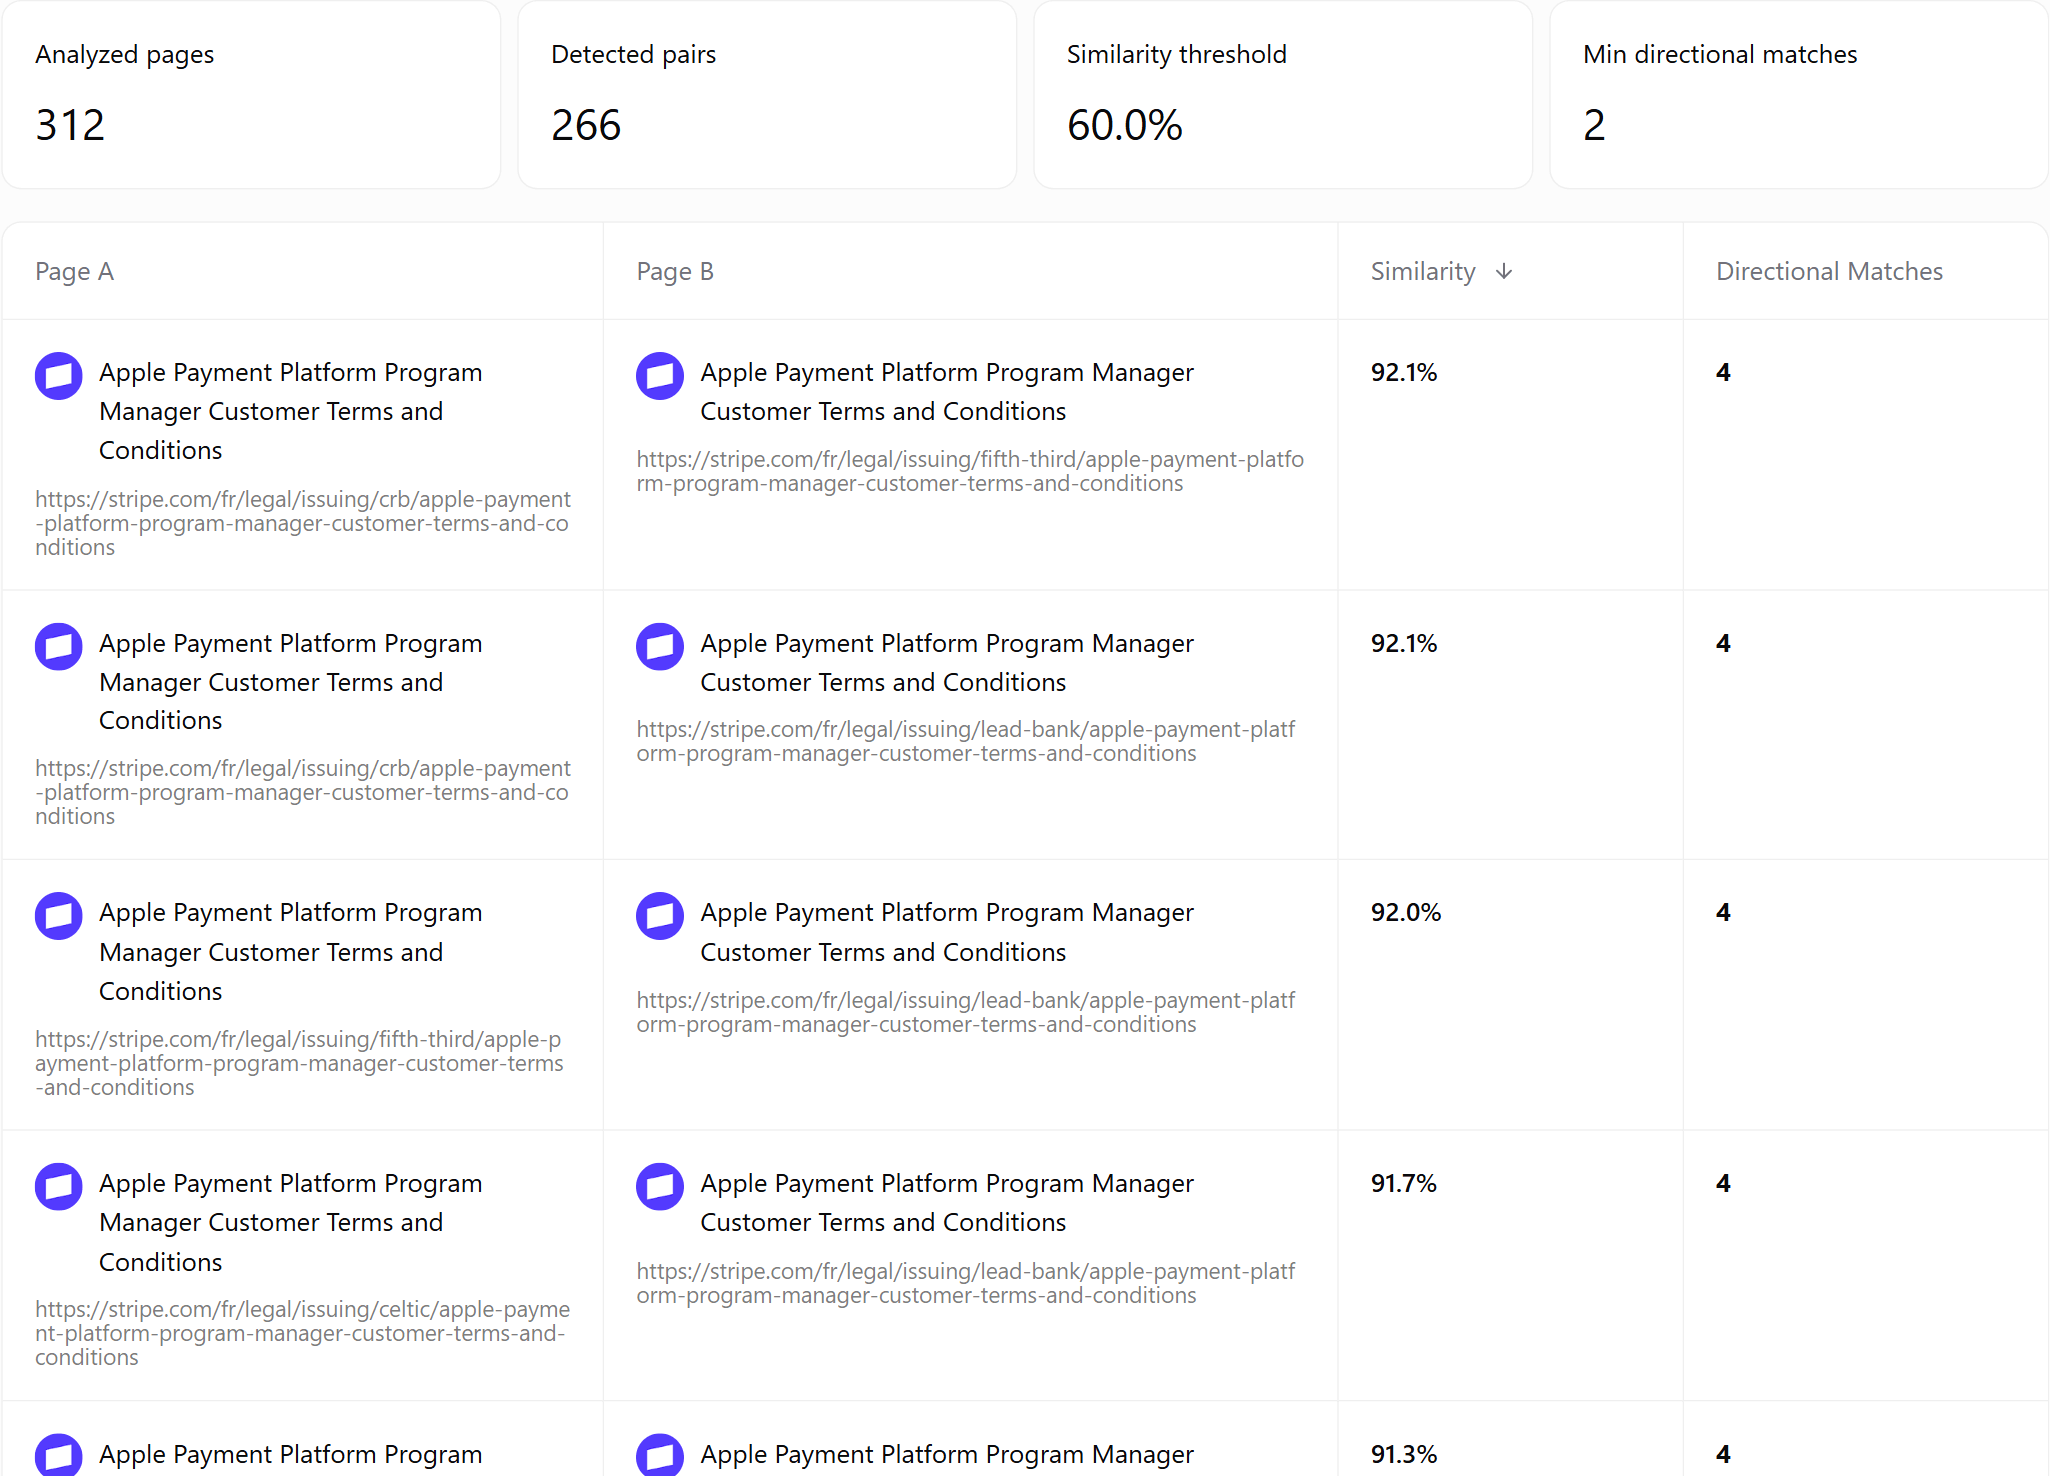Click second row Page B Stripe favicon
This screenshot has width=2050, height=1476.
[x=660, y=647]
